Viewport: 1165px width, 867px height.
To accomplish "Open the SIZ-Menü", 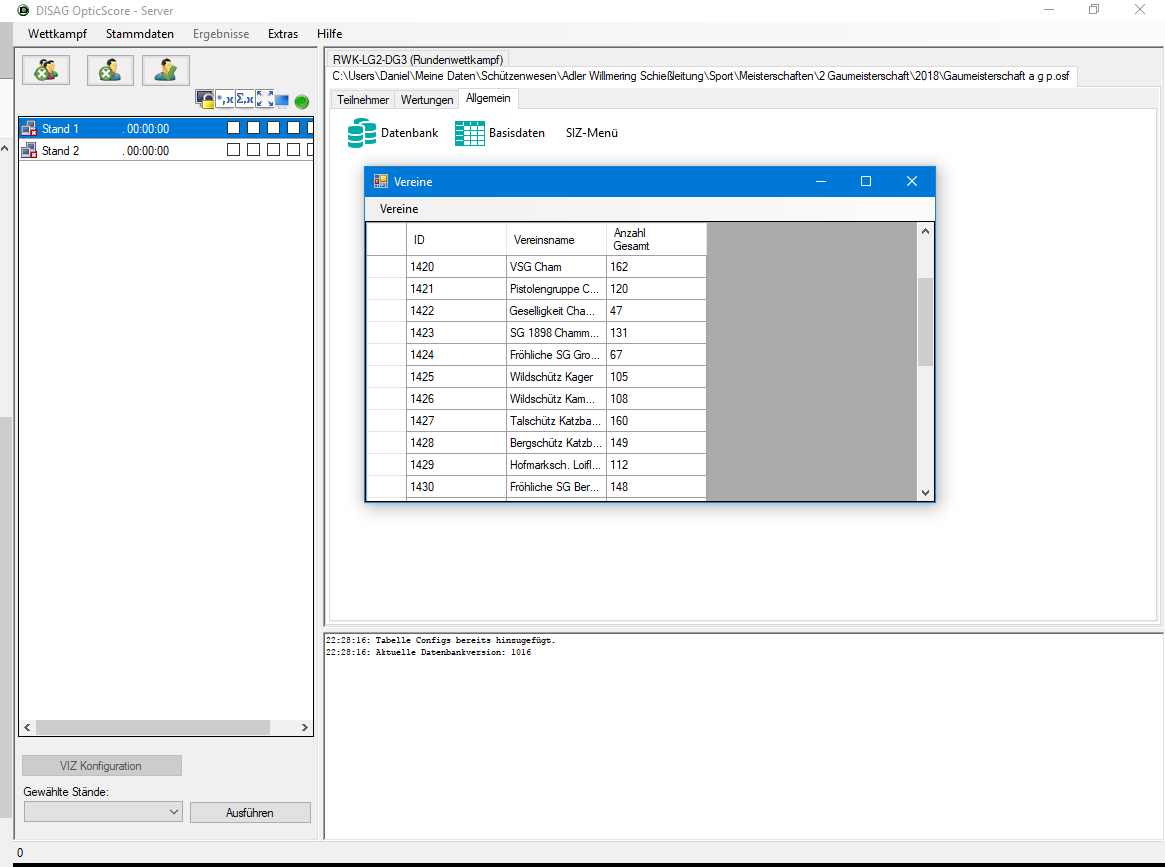I will coord(591,133).
